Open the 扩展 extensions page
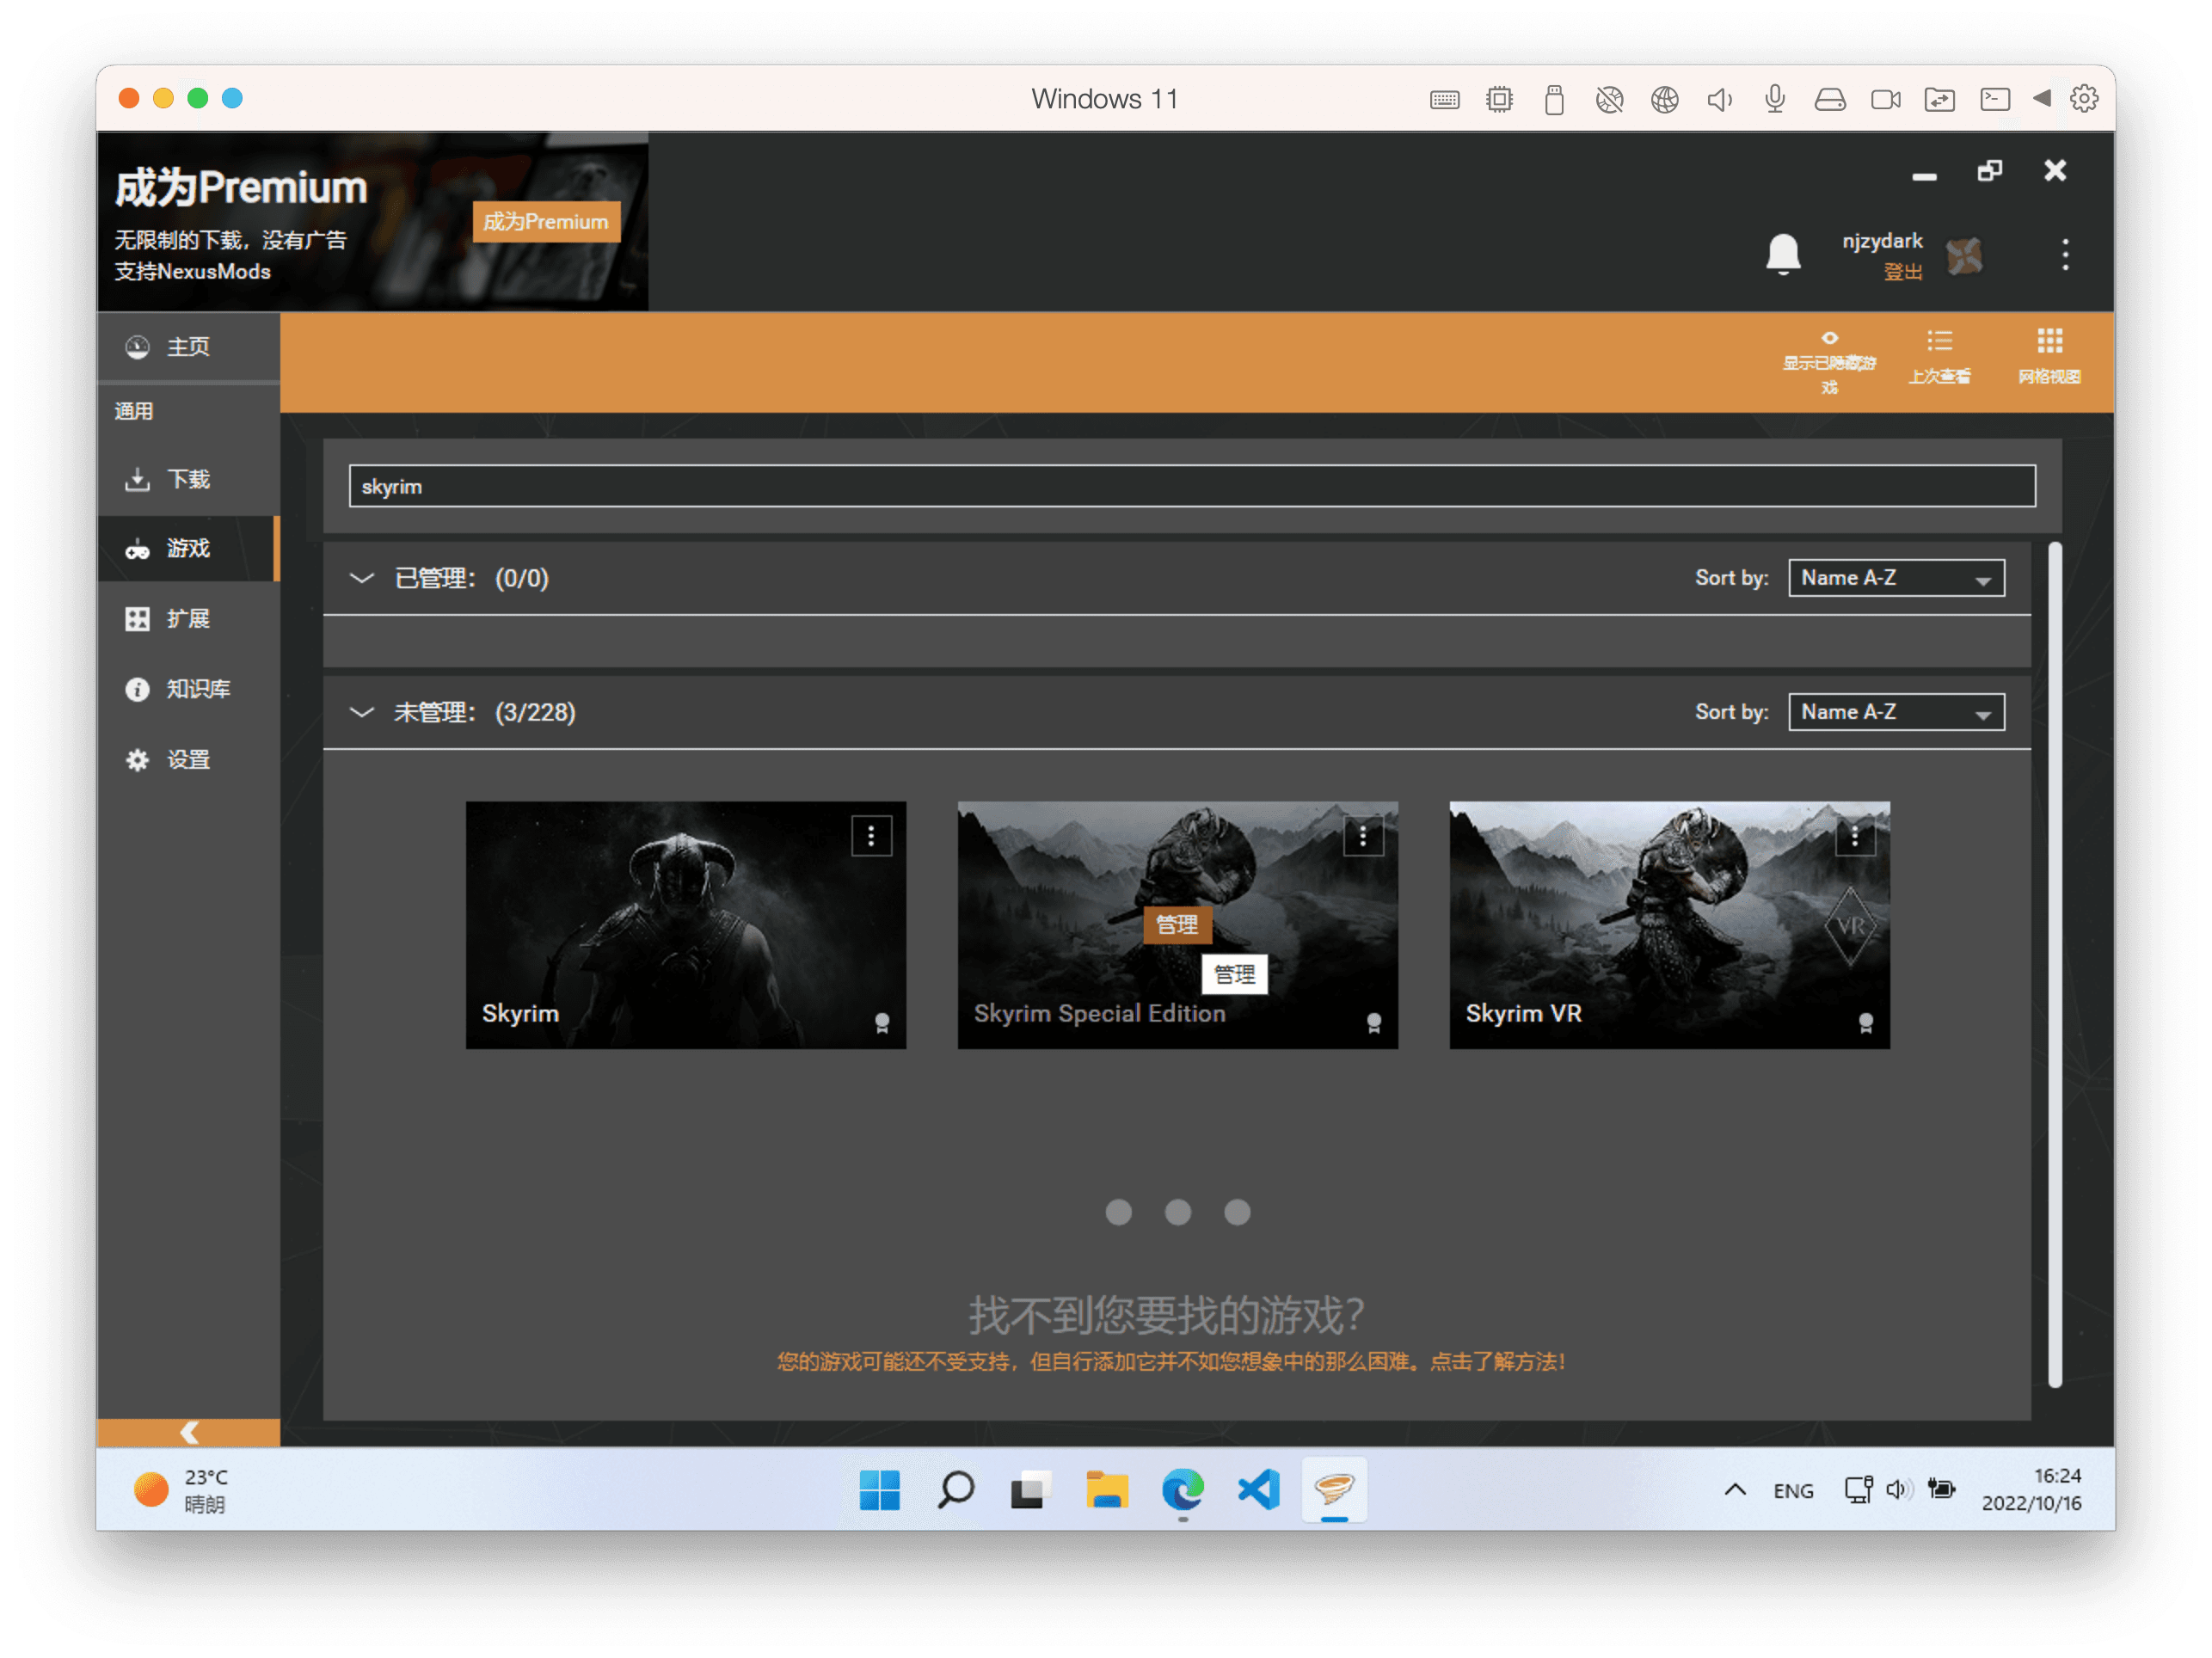Viewport: 2212px width, 1658px height. point(188,619)
